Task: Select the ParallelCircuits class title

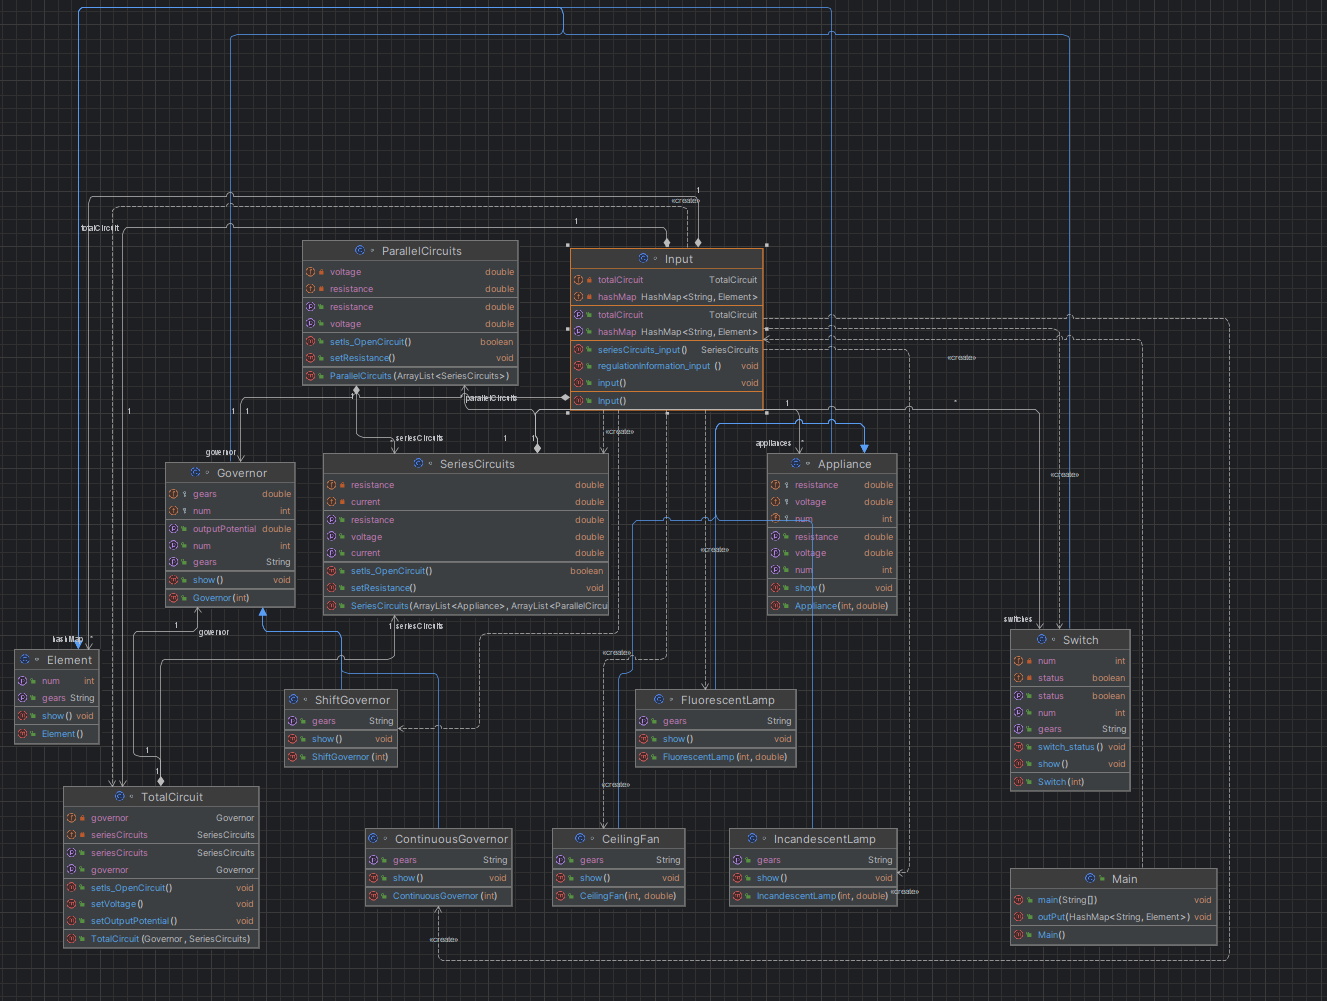Action: [x=422, y=251]
